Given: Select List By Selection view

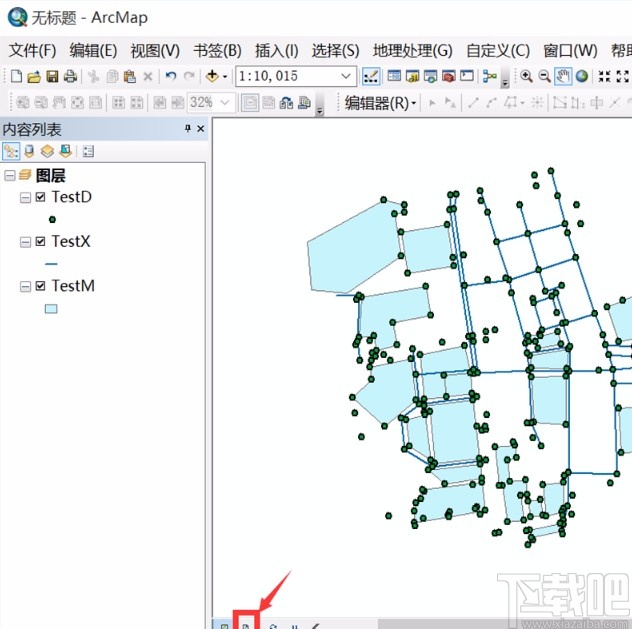Looking at the screenshot, I should click(65, 152).
